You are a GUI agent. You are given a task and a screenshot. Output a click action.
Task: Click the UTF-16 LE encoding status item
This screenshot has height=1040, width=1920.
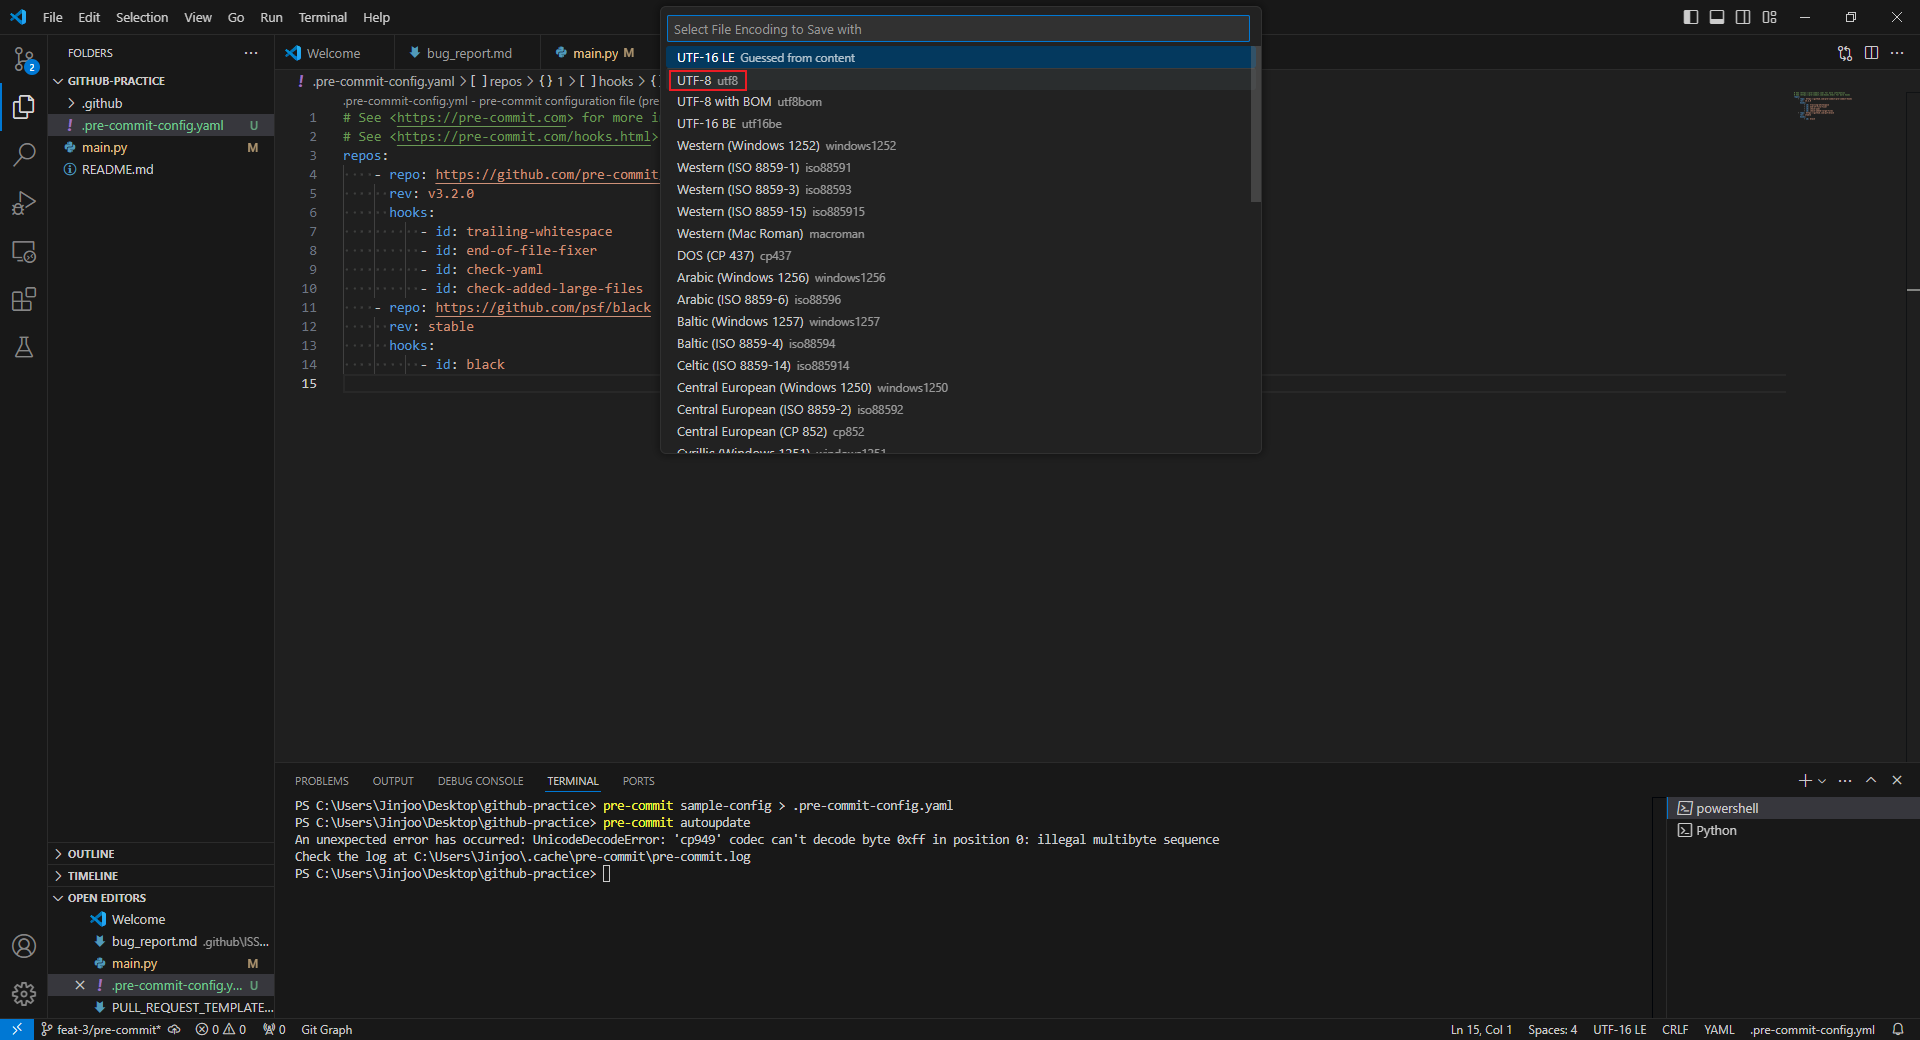pyautogui.click(x=1619, y=1029)
